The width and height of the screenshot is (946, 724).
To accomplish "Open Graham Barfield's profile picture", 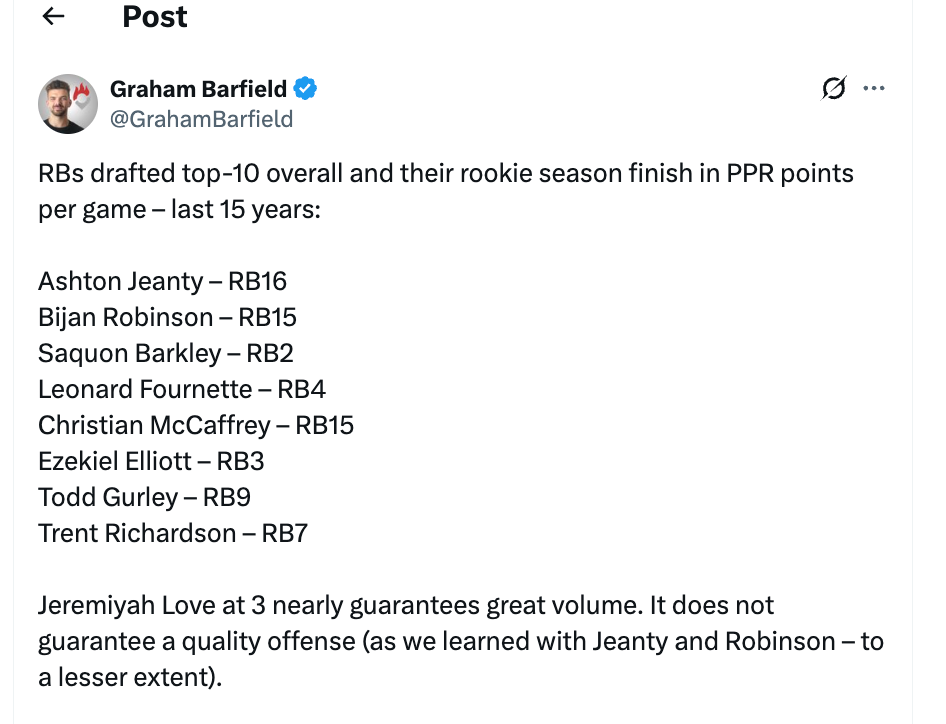I will (68, 104).
